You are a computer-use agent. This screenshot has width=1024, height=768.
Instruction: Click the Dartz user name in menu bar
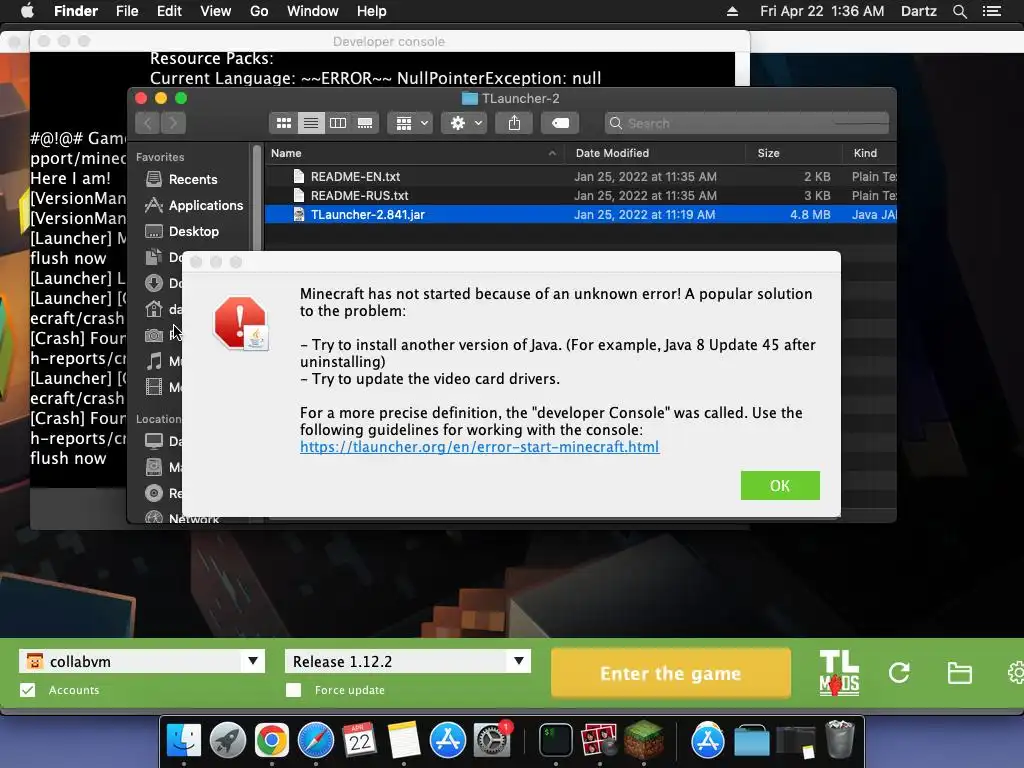coord(918,11)
